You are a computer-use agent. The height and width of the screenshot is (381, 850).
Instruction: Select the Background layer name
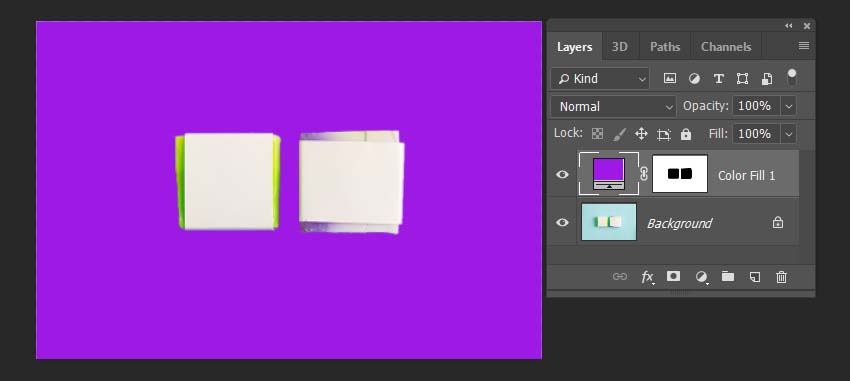tap(679, 223)
